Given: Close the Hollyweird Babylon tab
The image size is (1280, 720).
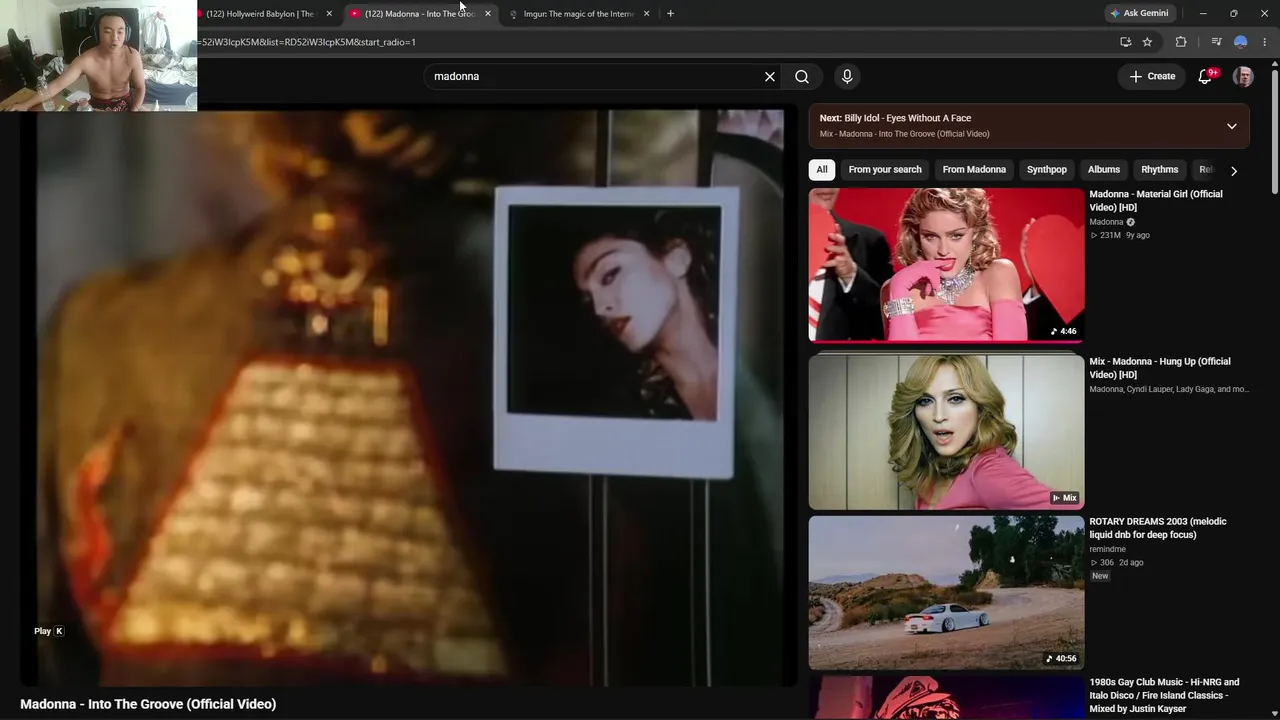Looking at the screenshot, I should (329, 14).
